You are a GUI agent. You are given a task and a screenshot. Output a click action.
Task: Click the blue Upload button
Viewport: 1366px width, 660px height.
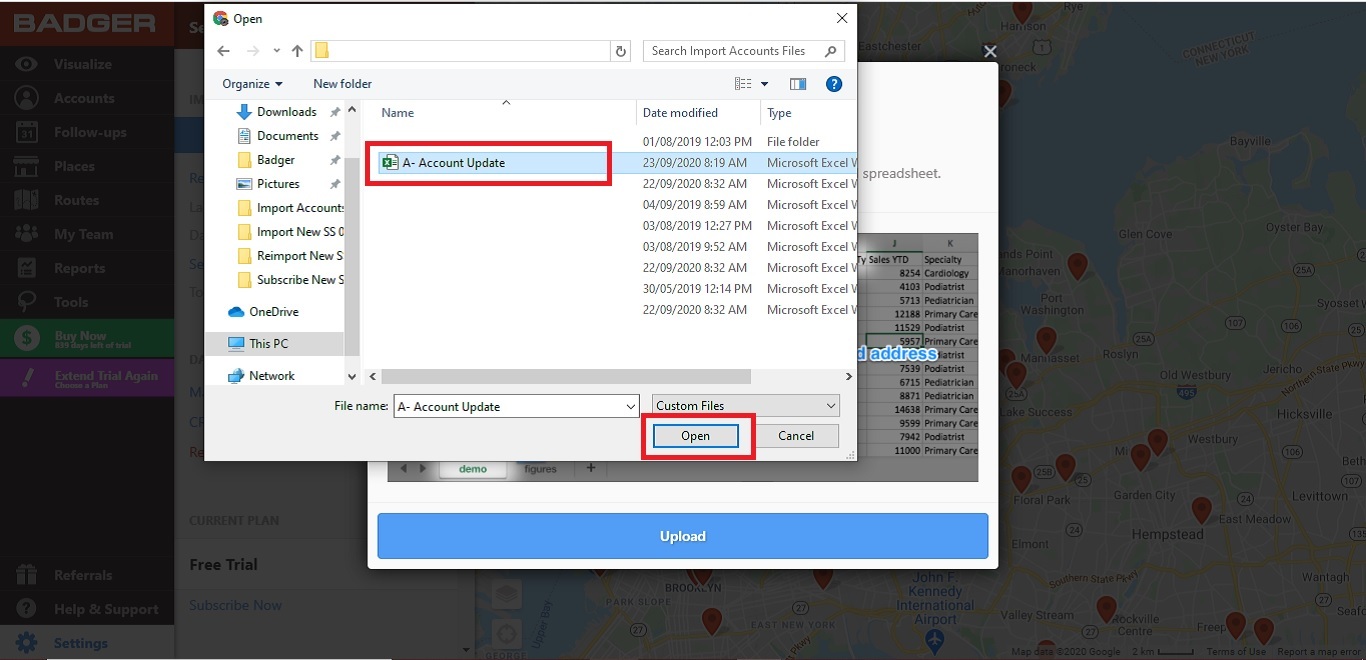[x=683, y=536]
